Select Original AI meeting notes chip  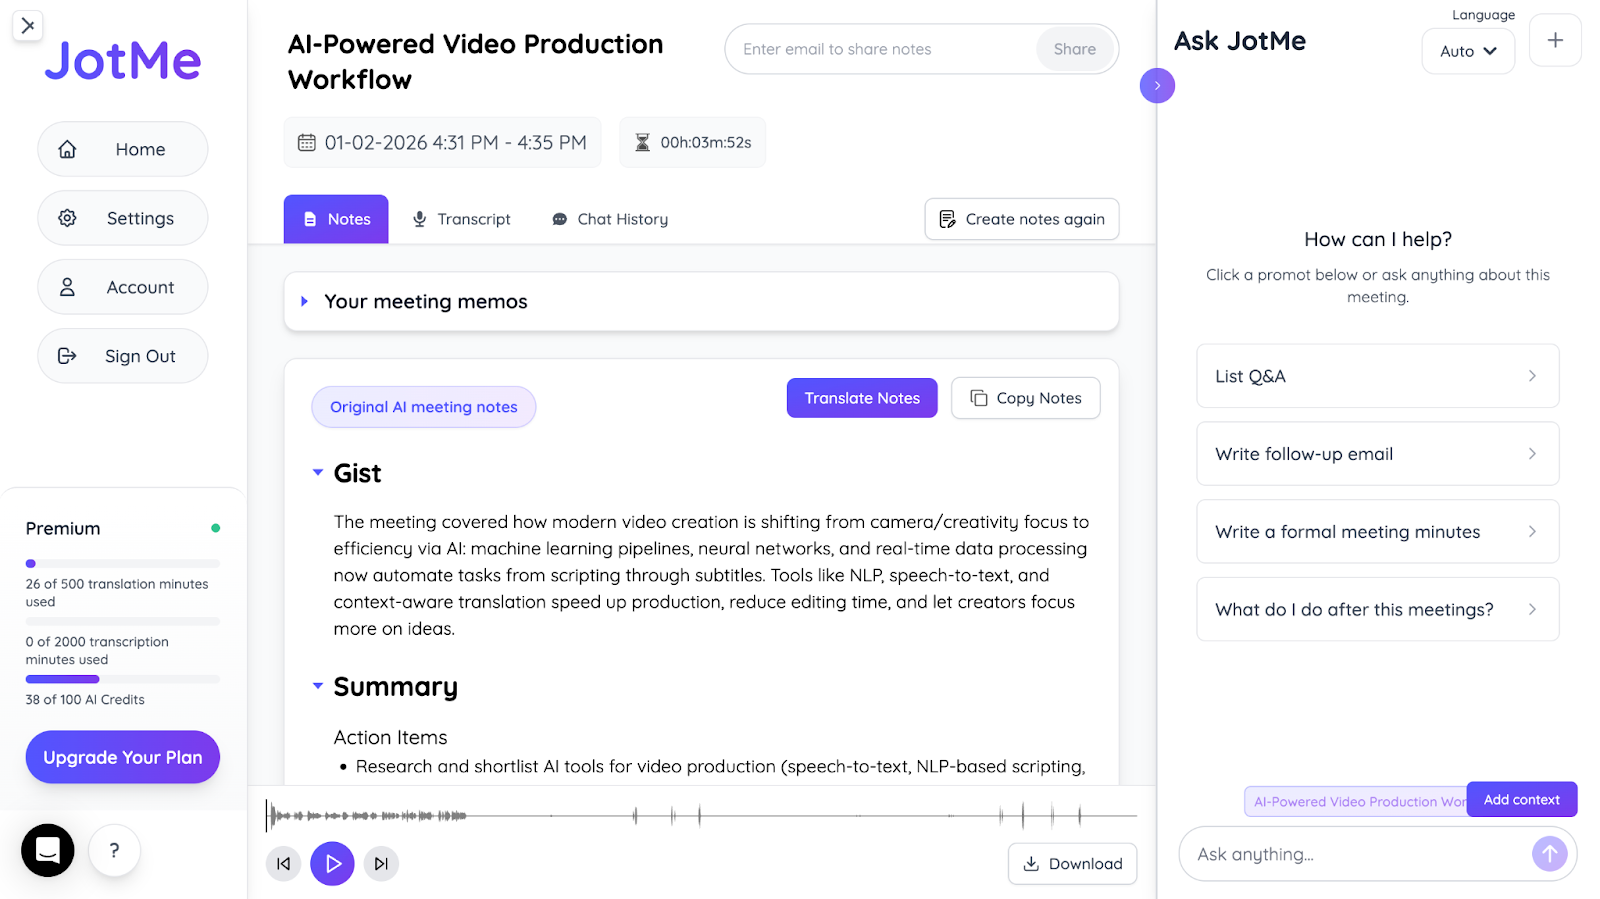coord(424,407)
